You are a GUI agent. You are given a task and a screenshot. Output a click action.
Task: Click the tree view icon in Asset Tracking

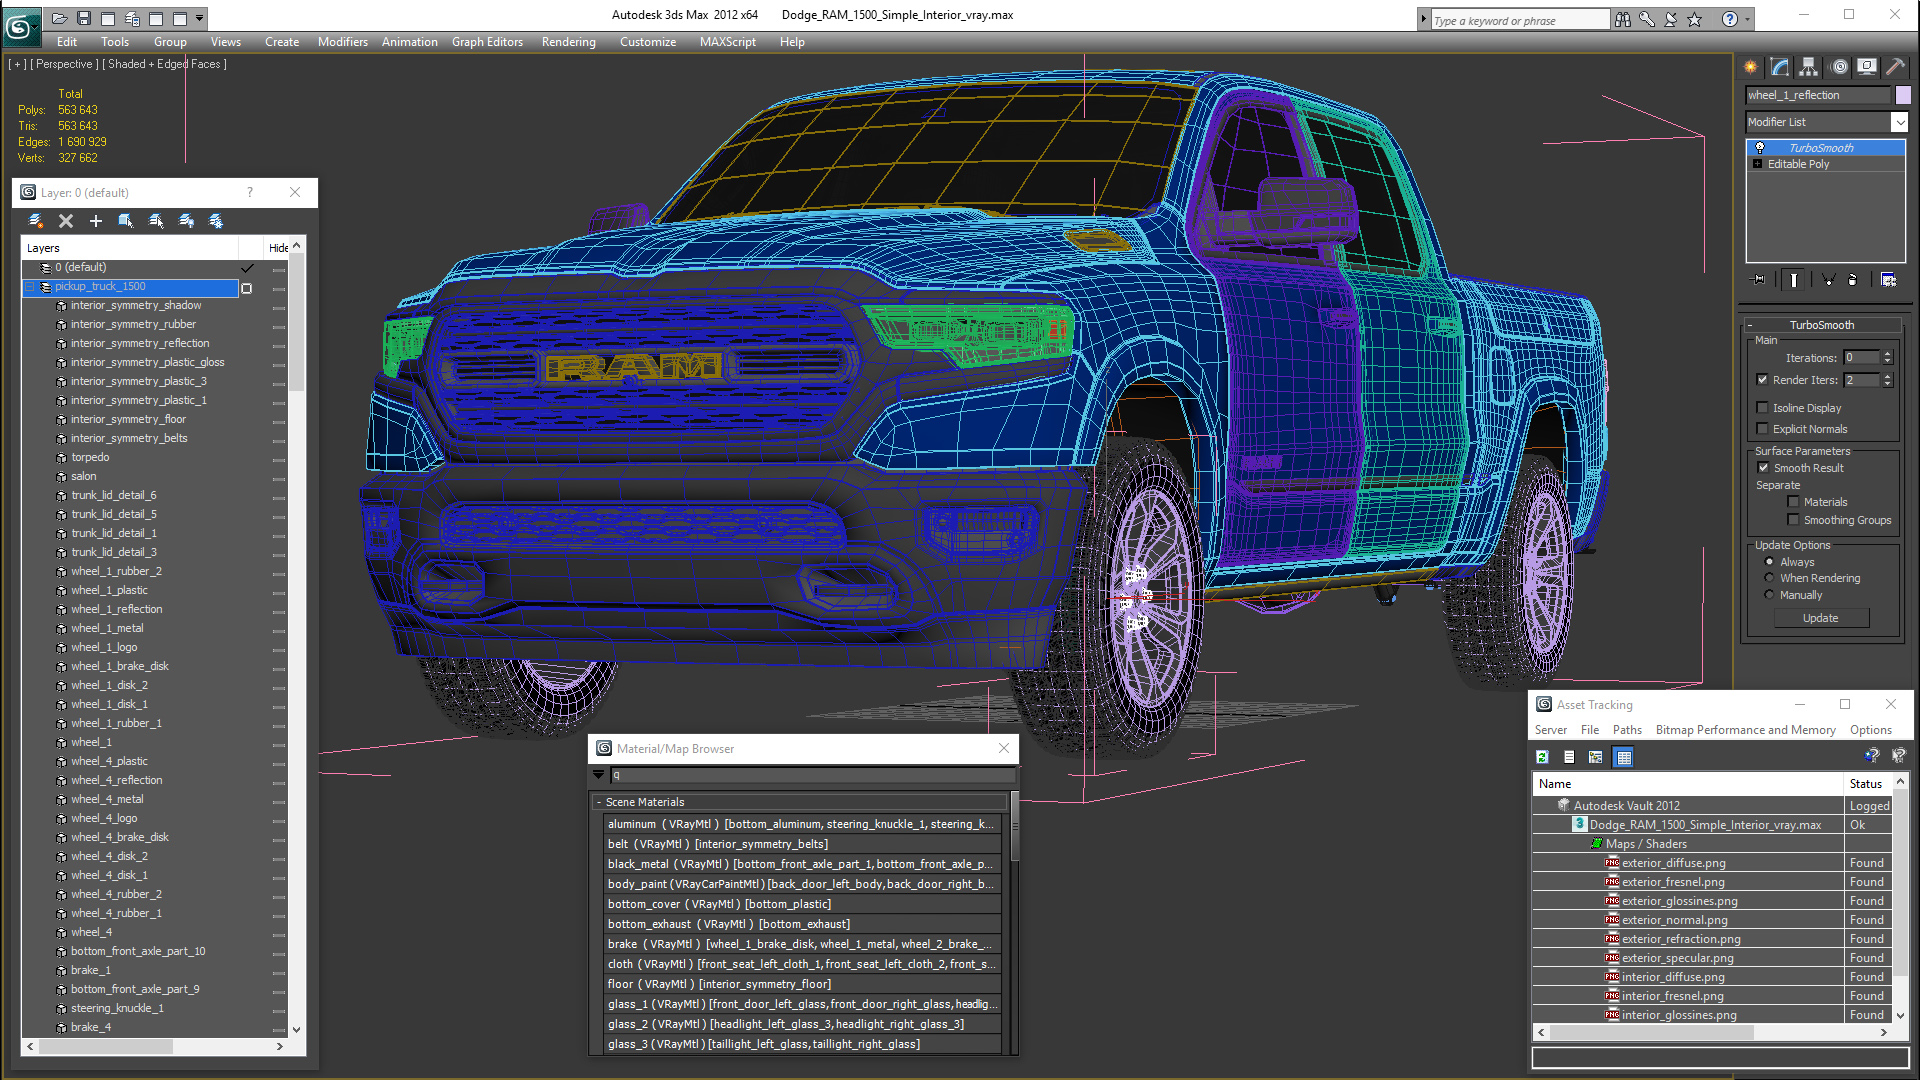point(1596,757)
